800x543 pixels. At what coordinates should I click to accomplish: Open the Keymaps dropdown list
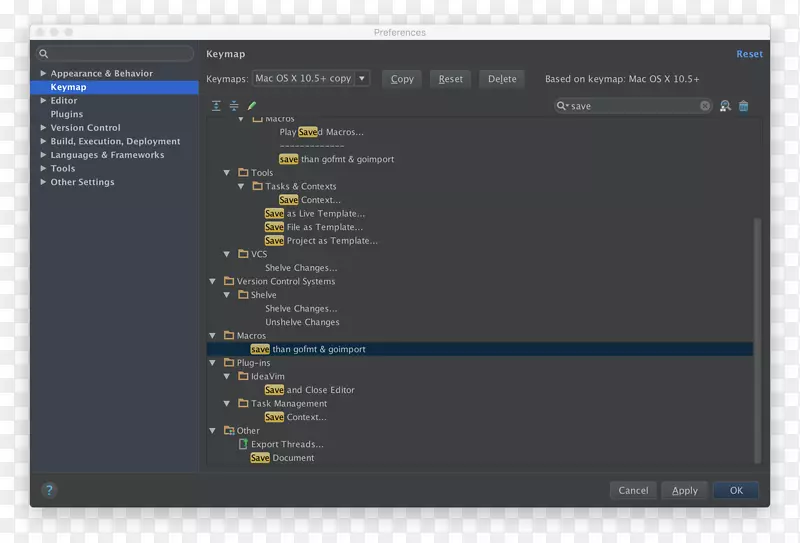[x=362, y=79]
